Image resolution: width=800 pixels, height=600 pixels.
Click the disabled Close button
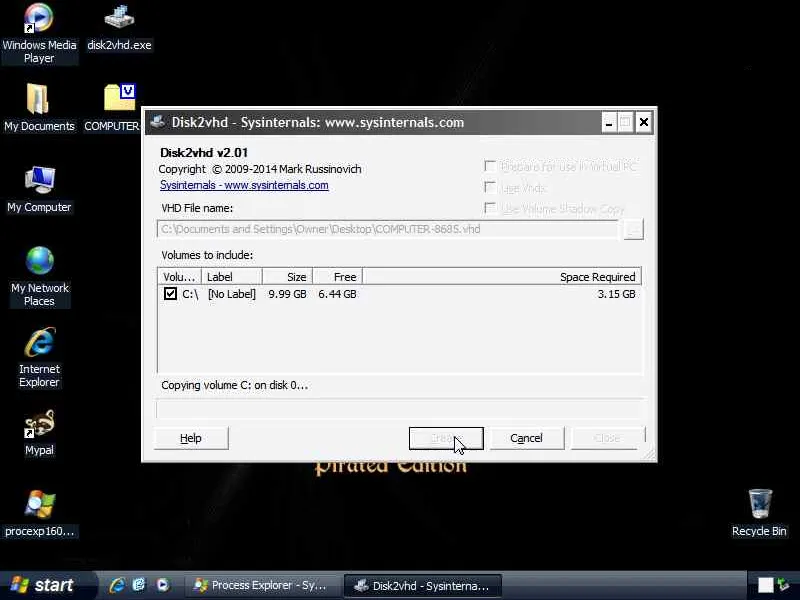click(x=607, y=438)
